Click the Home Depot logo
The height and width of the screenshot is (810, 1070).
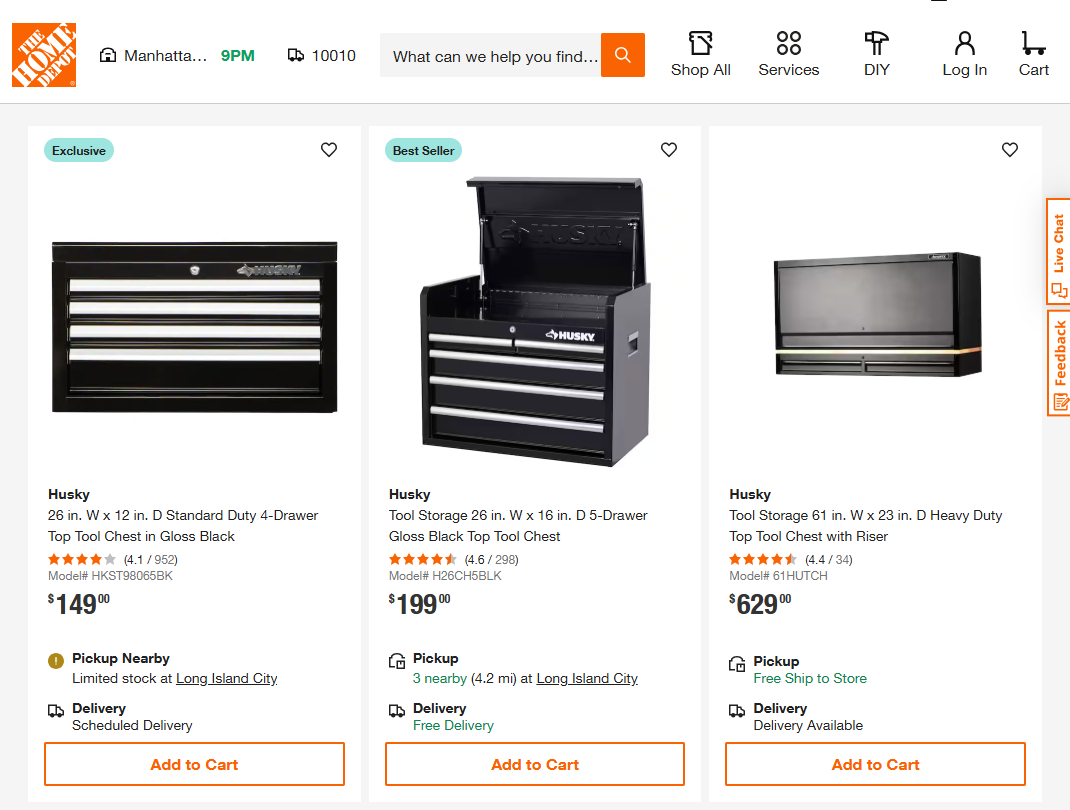(44, 55)
